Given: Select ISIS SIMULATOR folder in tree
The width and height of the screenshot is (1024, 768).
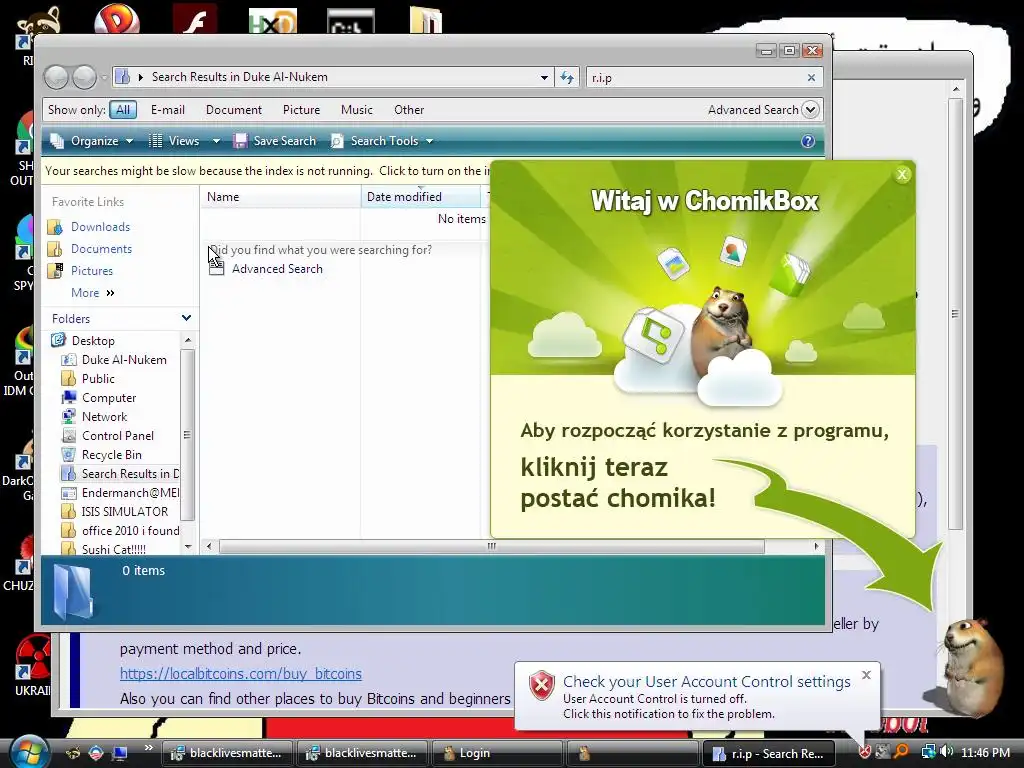Looking at the screenshot, I should pos(114,511).
